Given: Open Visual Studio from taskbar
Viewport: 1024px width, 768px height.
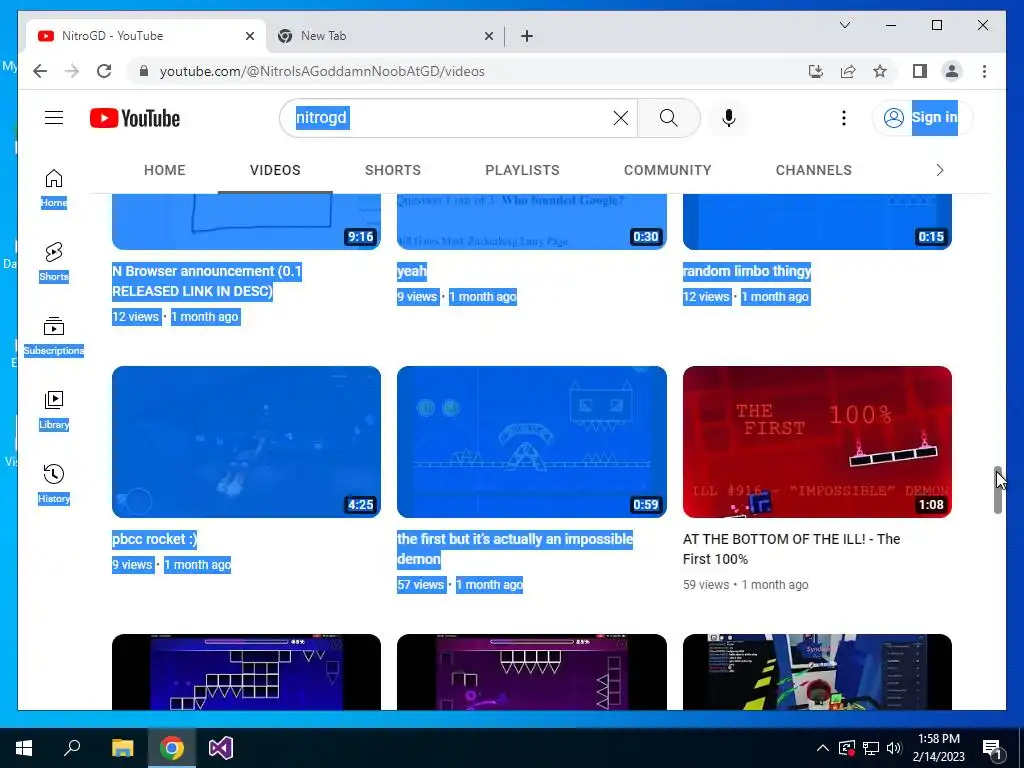Looking at the screenshot, I should click(x=221, y=748).
